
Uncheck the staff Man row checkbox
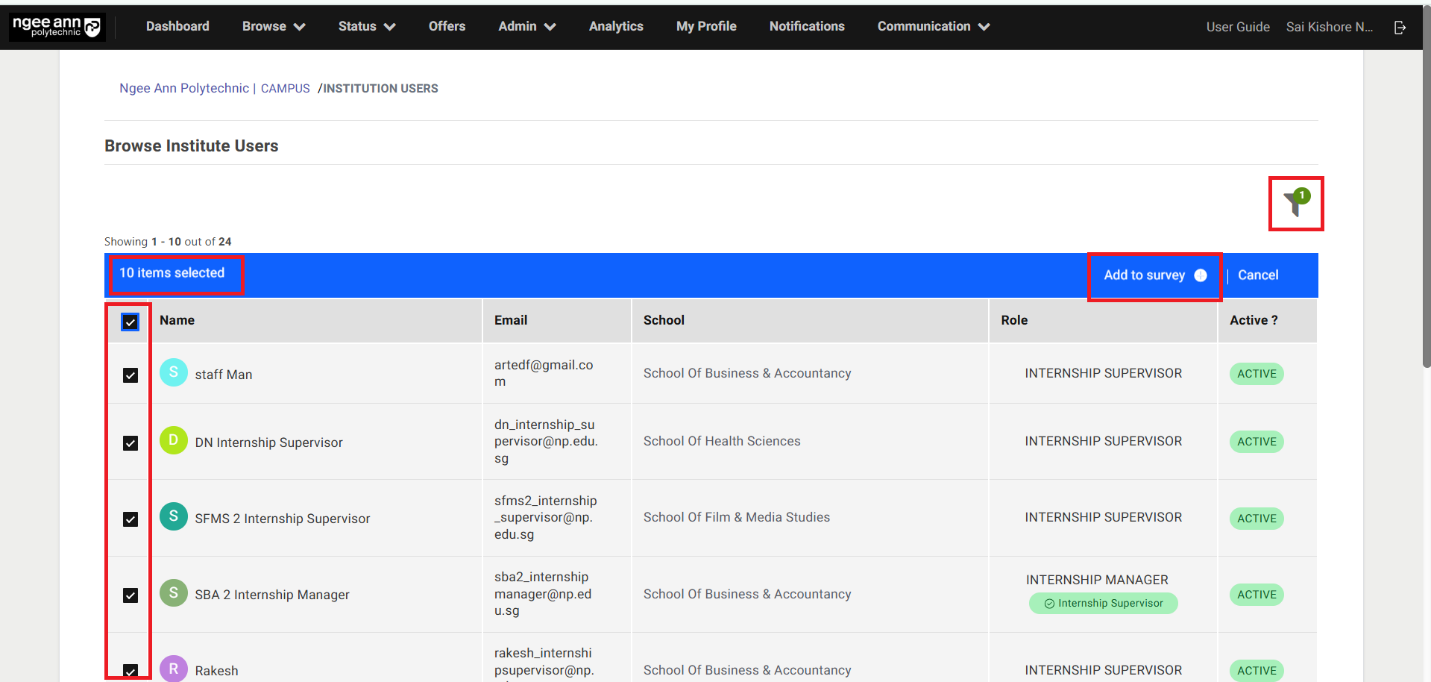tap(130, 375)
